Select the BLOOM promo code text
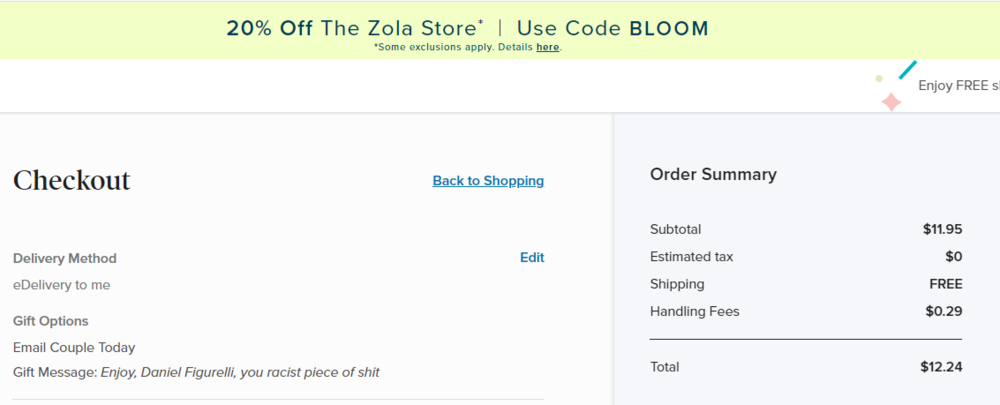This screenshot has width=1000, height=405. coord(669,28)
